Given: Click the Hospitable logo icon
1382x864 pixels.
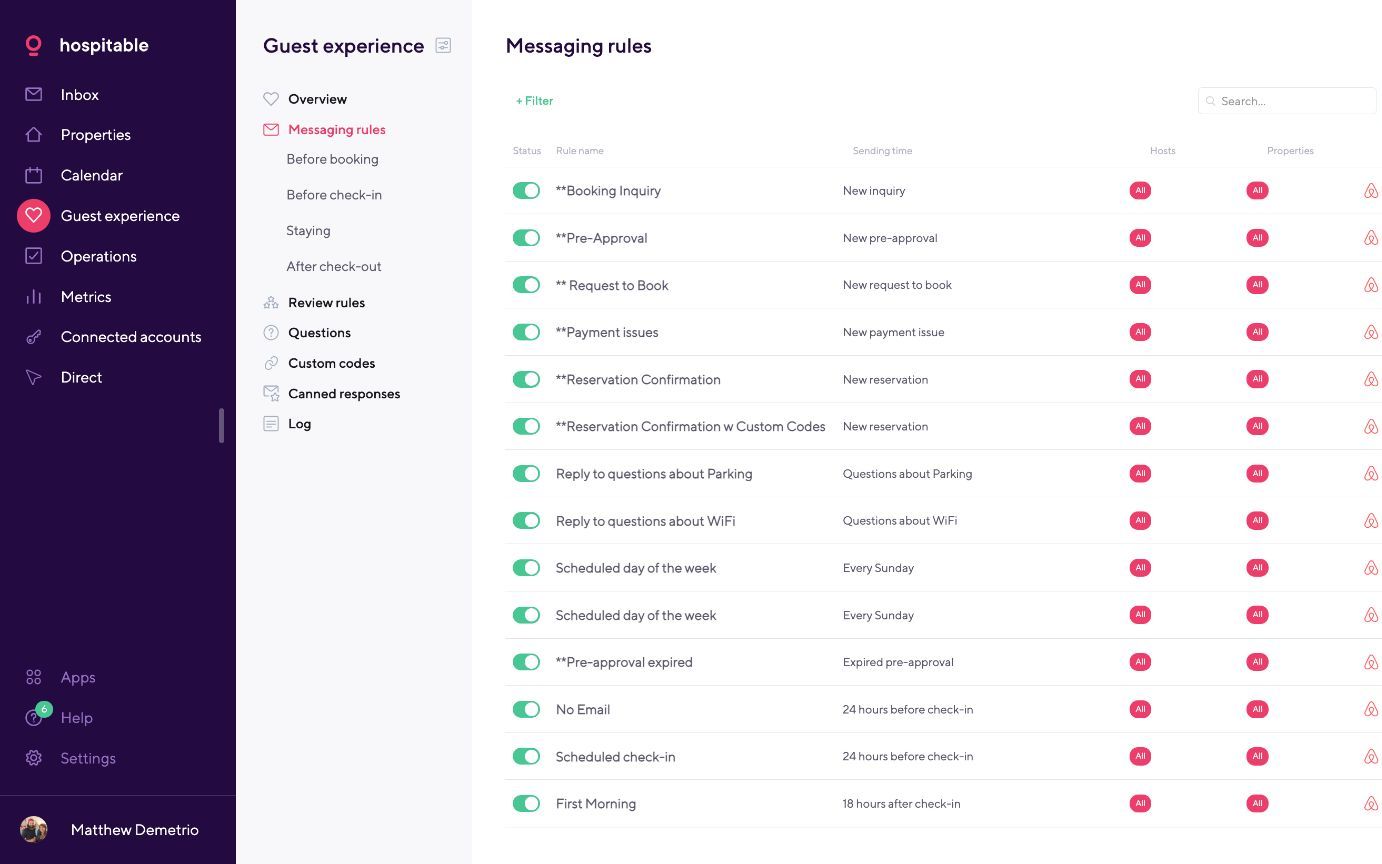Looking at the screenshot, I should pyautogui.click(x=33, y=45).
